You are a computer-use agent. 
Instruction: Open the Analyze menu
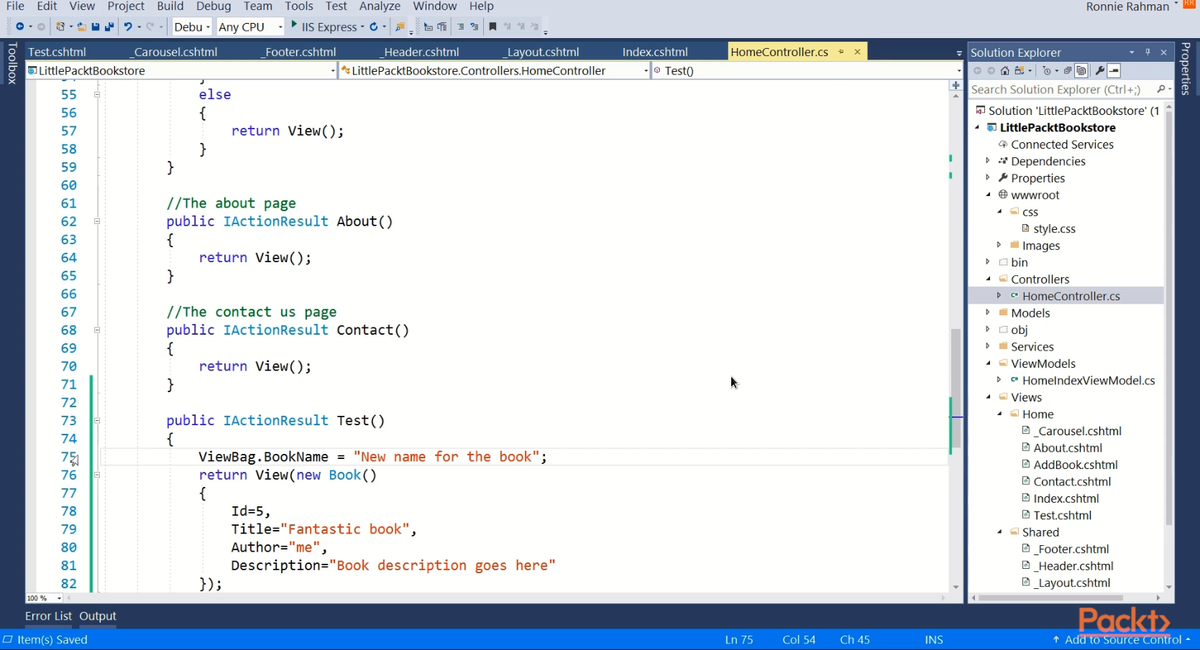[x=380, y=6]
